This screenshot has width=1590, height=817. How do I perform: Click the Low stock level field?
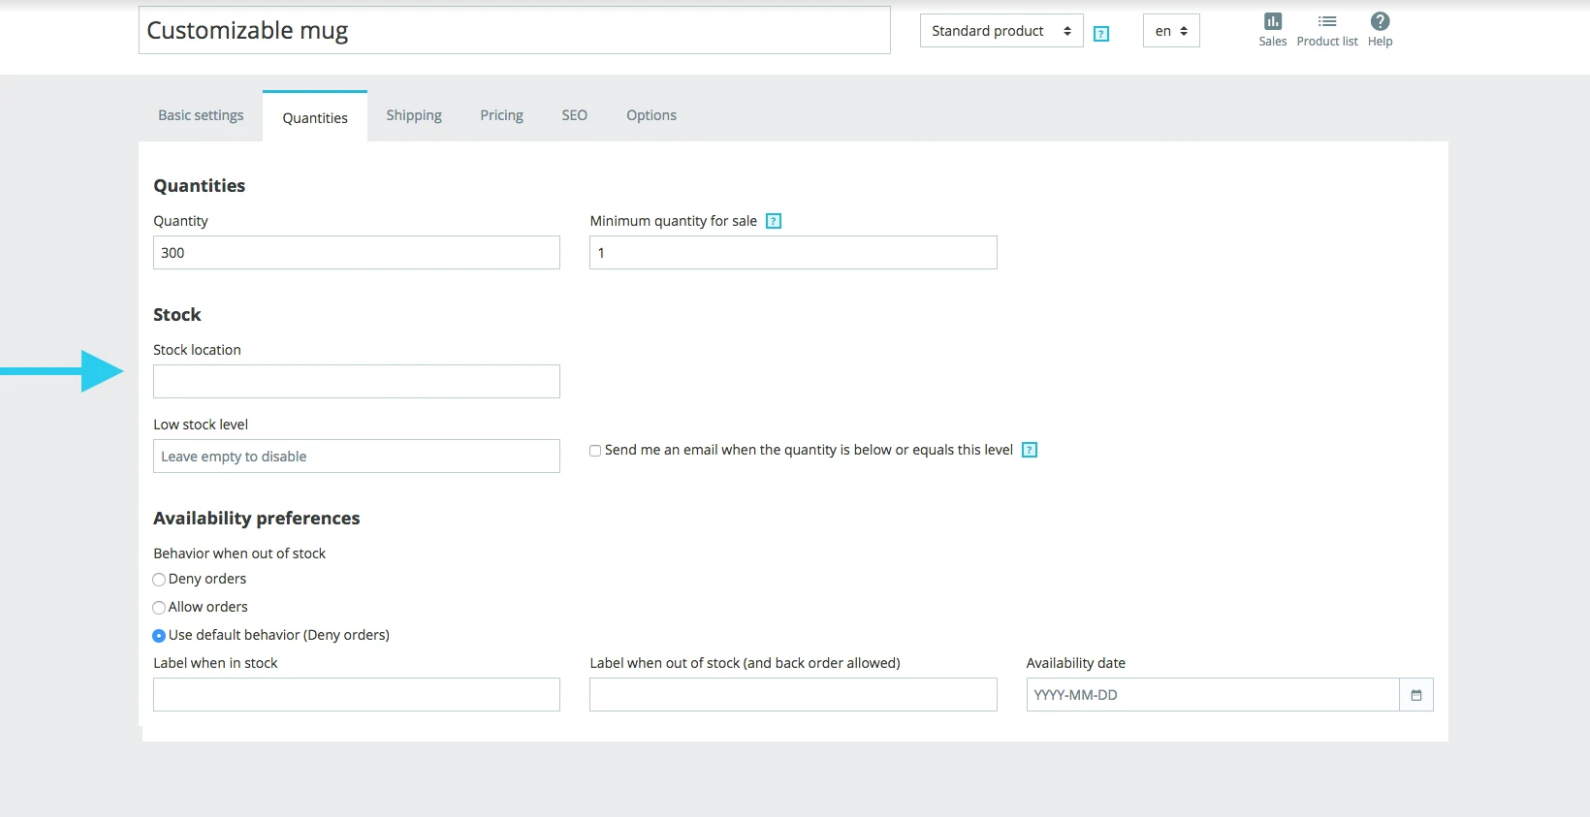pos(356,456)
